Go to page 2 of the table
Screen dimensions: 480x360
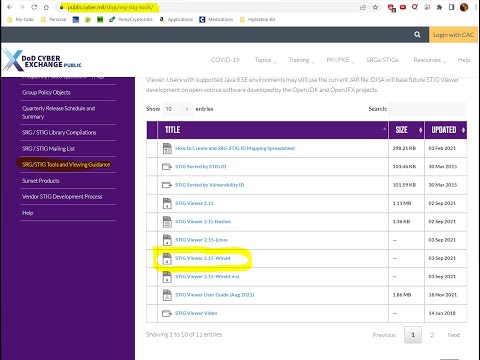pos(432,335)
